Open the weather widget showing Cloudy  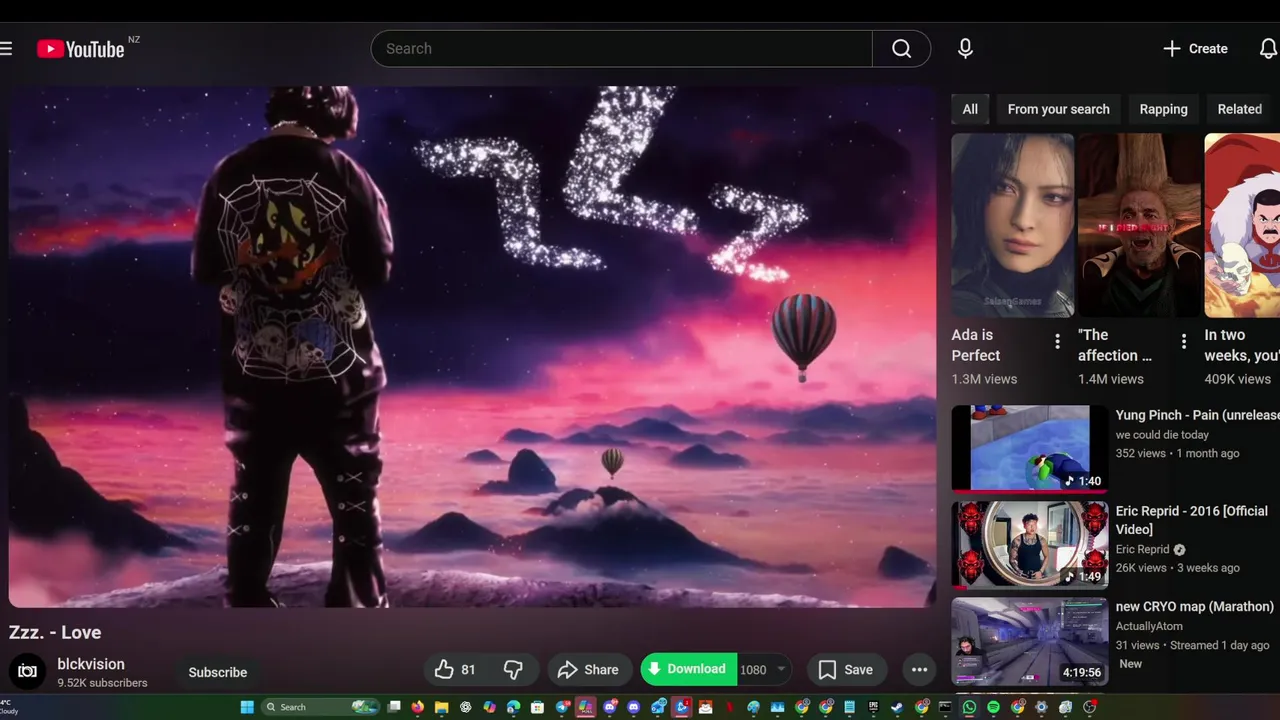coord(8,708)
